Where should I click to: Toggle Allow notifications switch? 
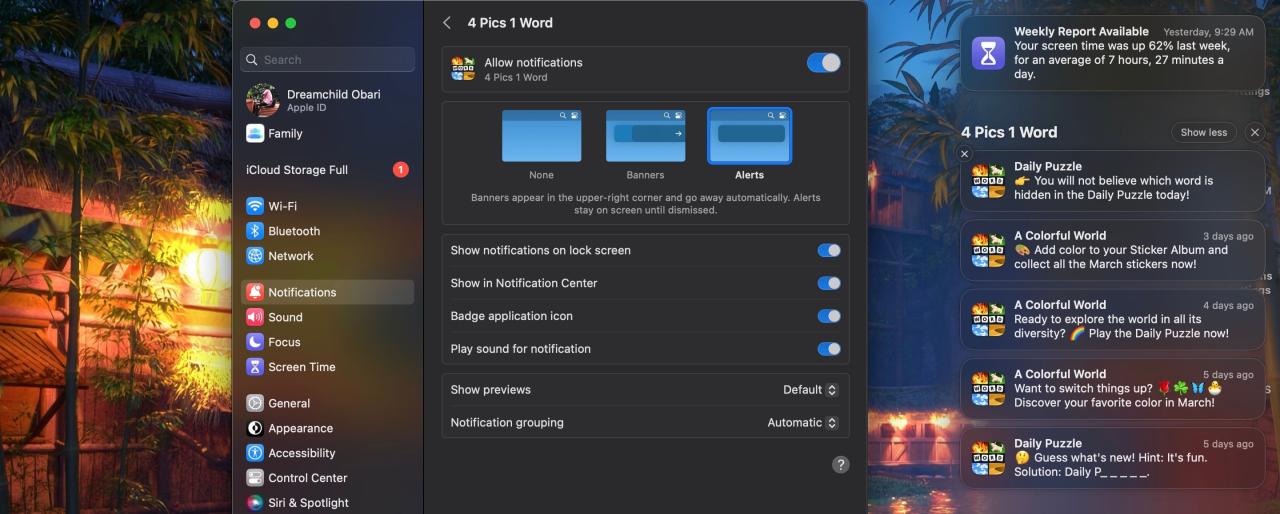pos(824,63)
